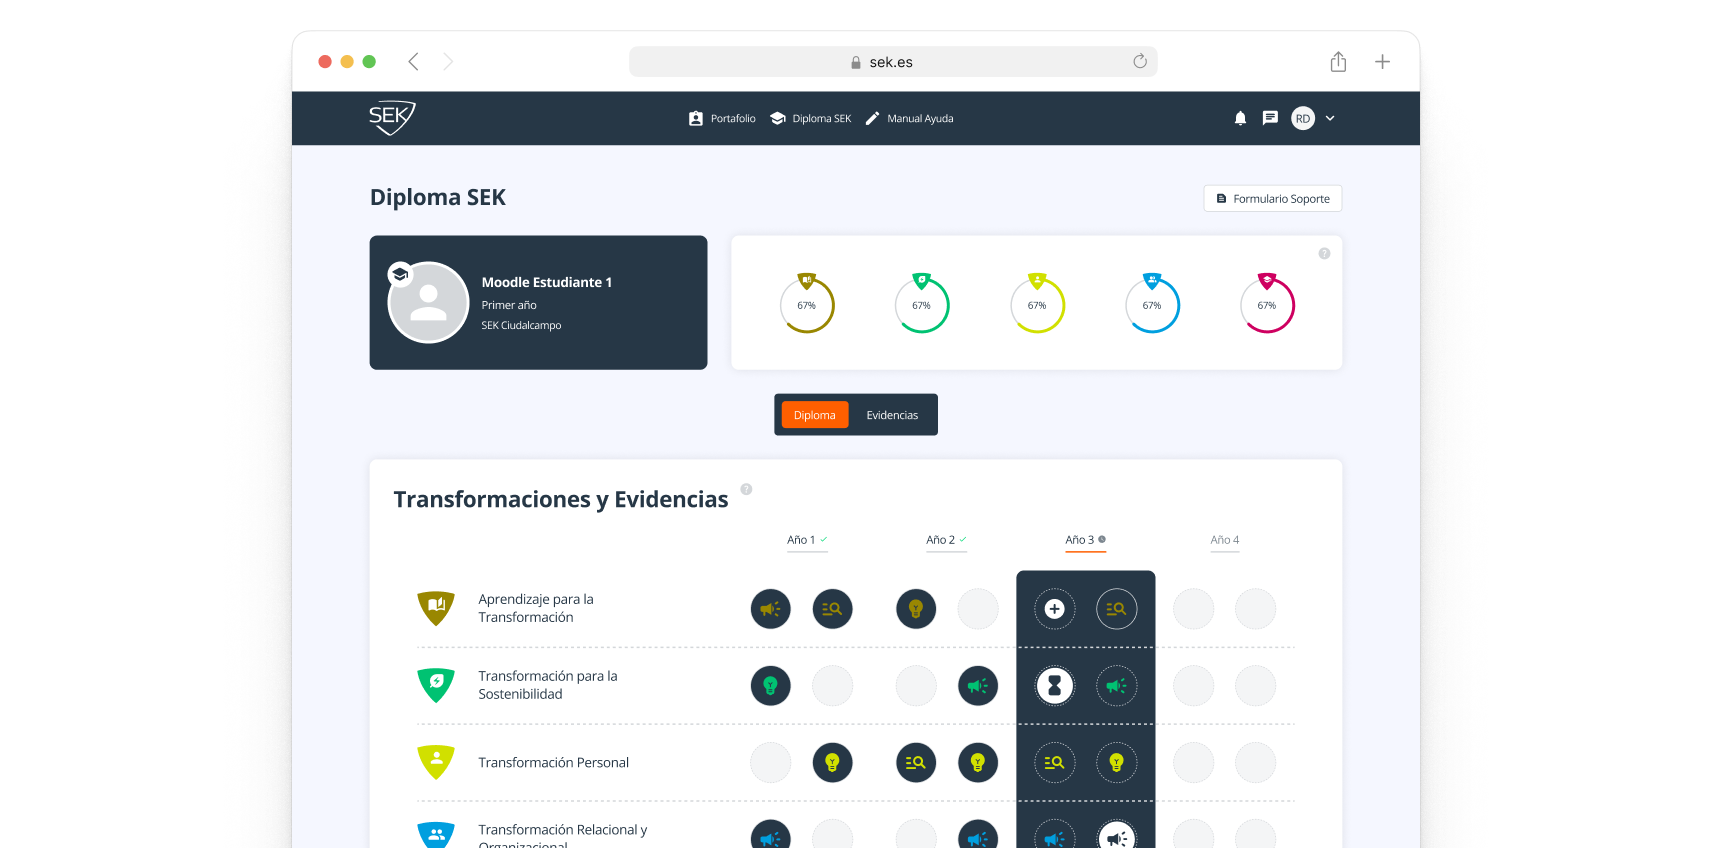Open Aprendizaje Año 1 megaphone evidence
The width and height of the screenshot is (1712, 848).
[x=771, y=609]
